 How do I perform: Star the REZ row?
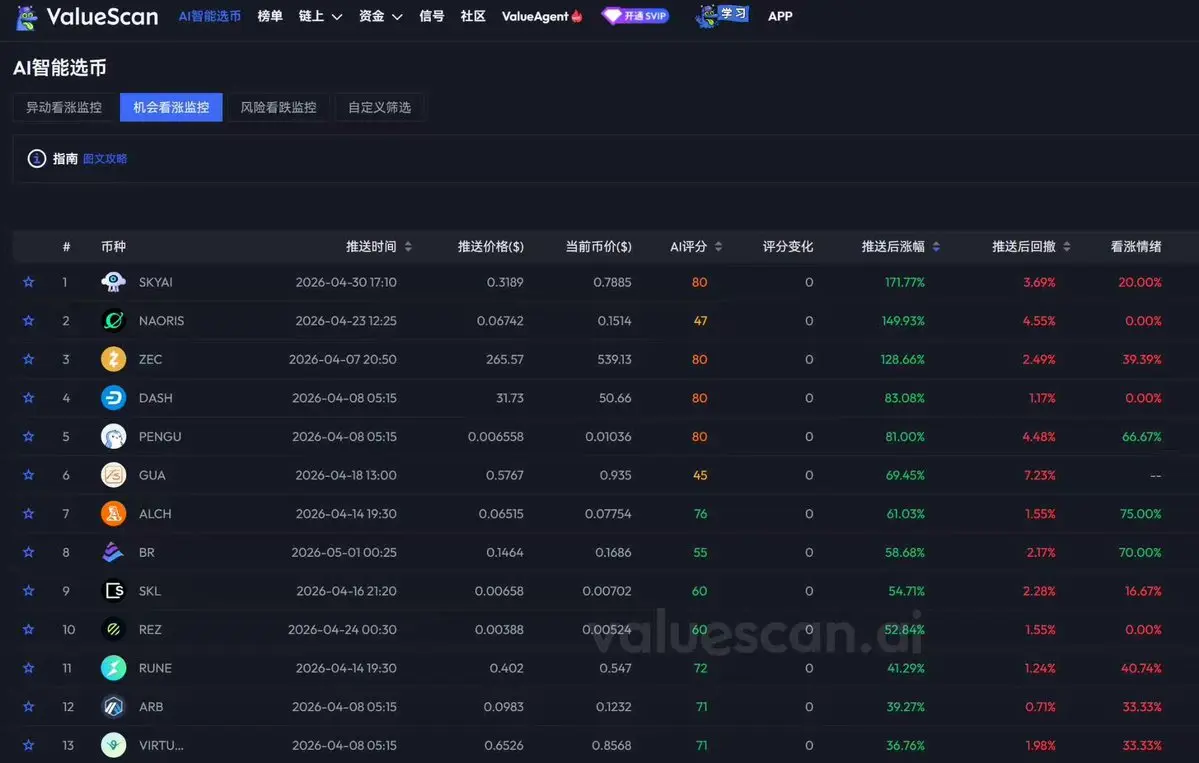[28, 629]
